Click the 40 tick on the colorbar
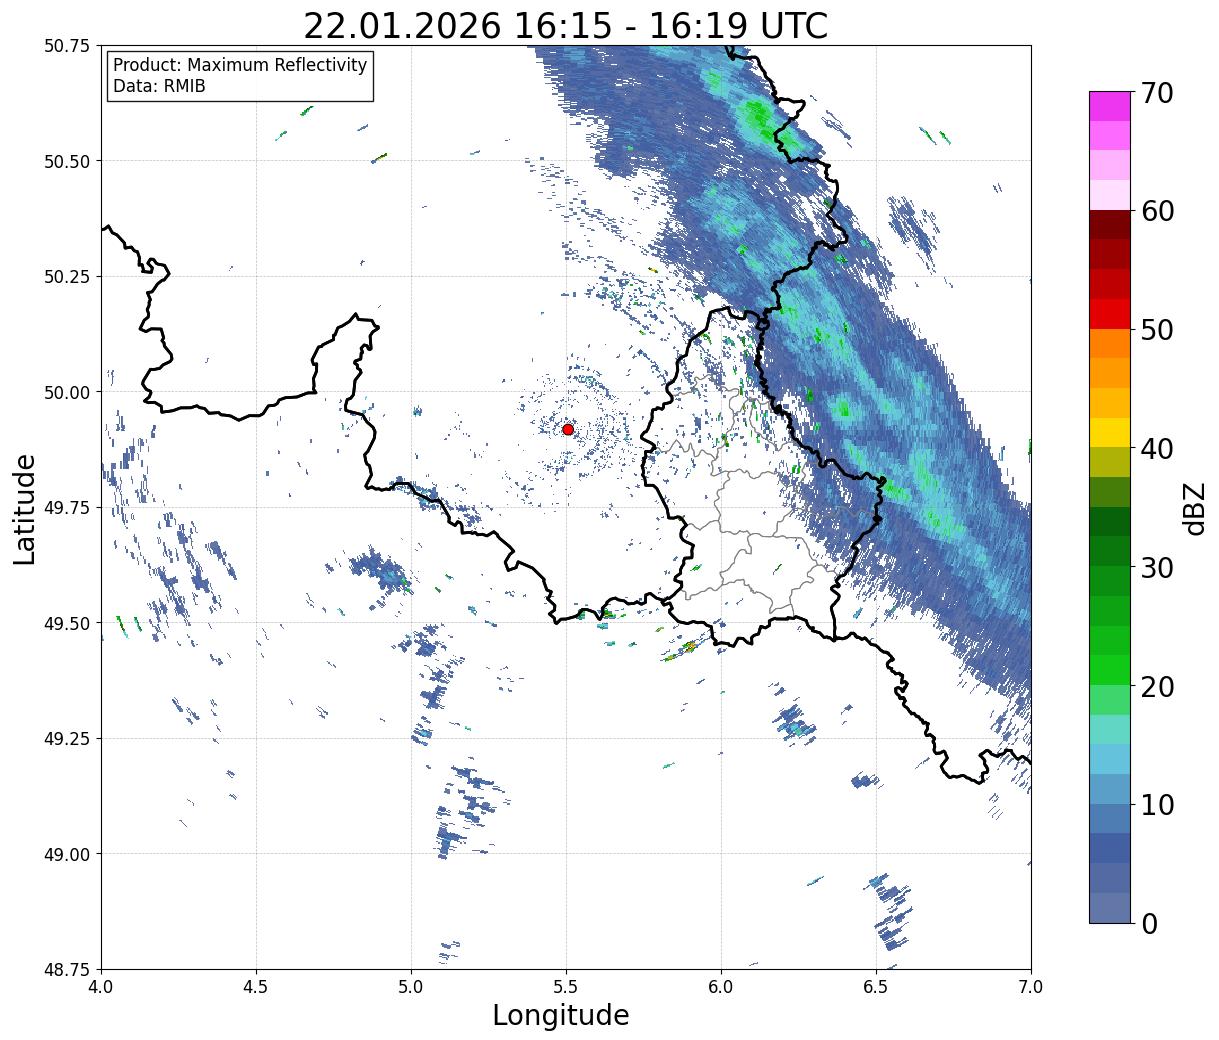Image resolution: width=1219 pixels, height=1040 pixels. coord(1157,448)
